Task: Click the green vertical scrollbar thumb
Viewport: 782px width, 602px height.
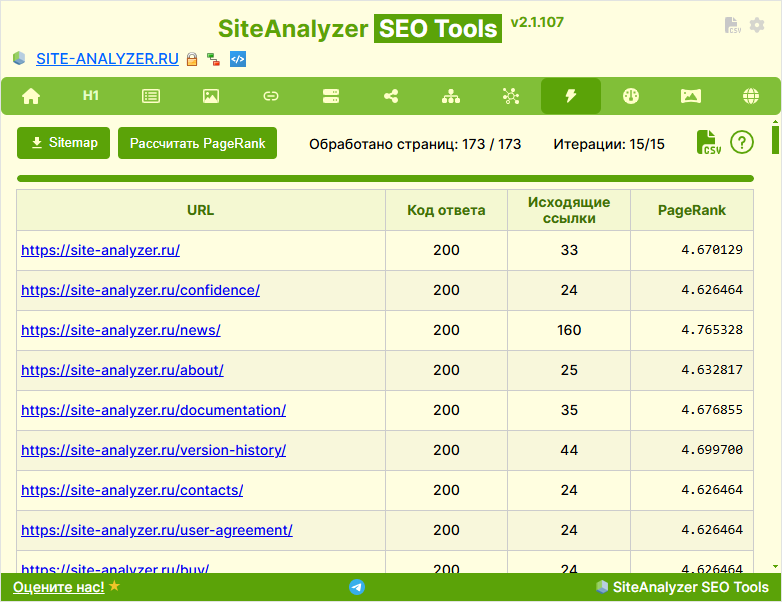Action: (x=775, y=140)
